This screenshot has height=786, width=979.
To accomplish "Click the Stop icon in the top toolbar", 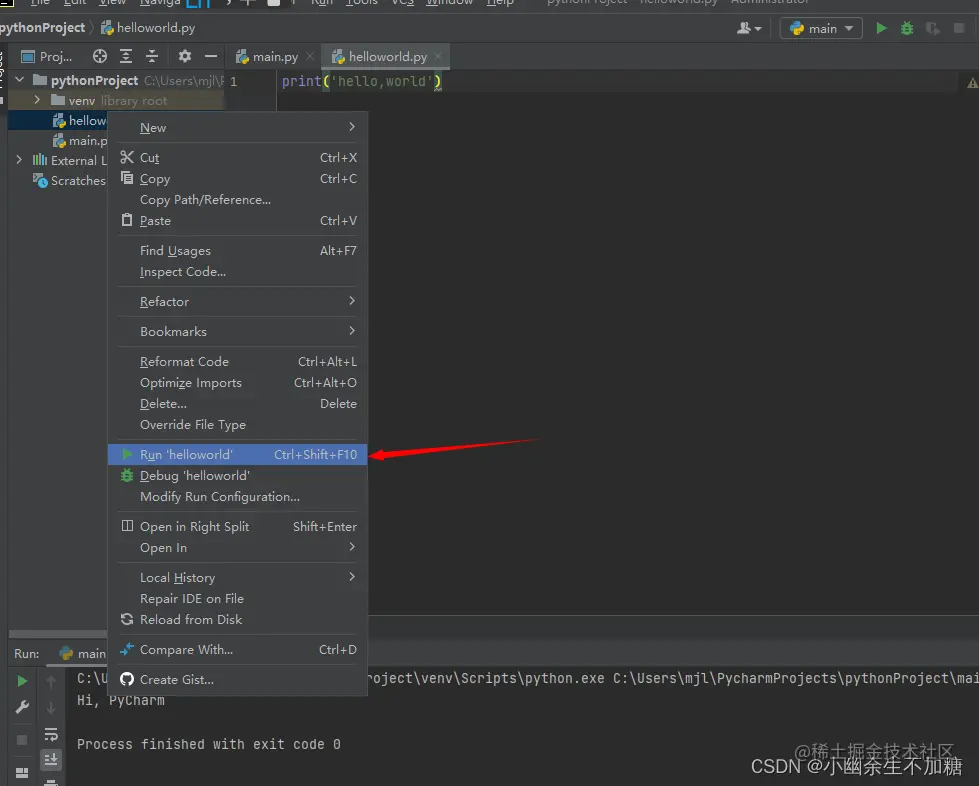I will click(959, 28).
